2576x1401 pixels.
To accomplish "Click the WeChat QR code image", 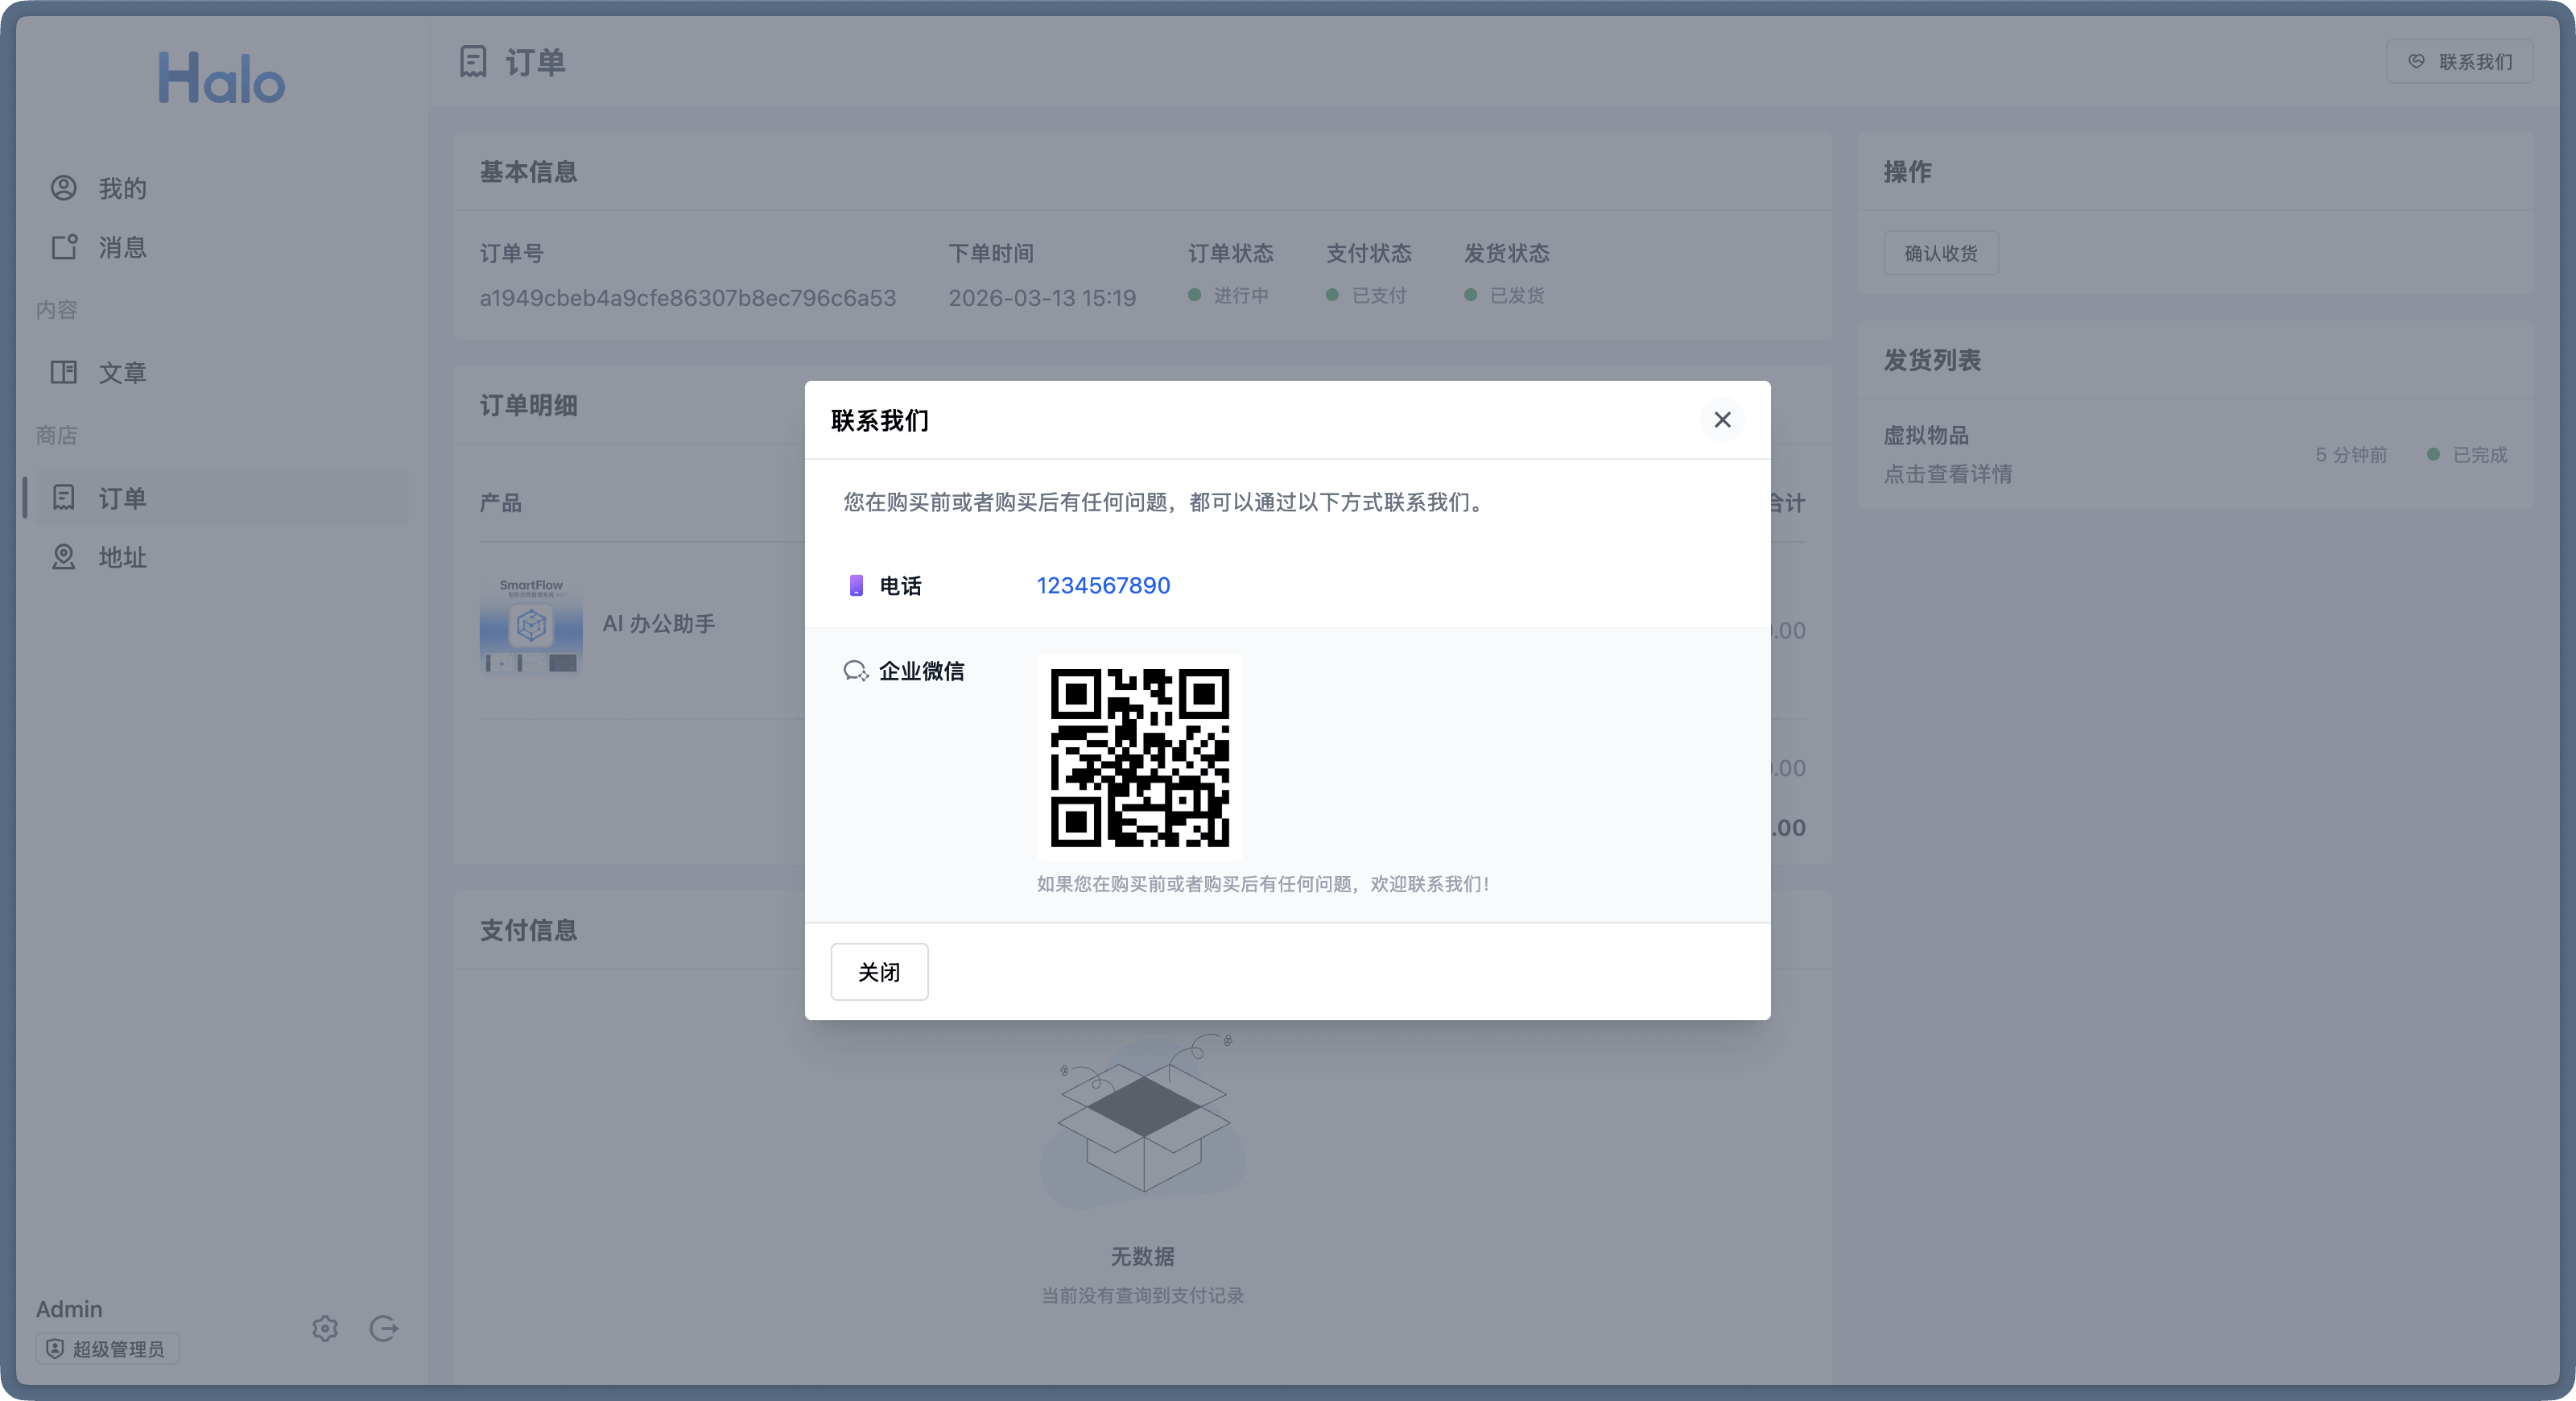I will (x=1139, y=757).
